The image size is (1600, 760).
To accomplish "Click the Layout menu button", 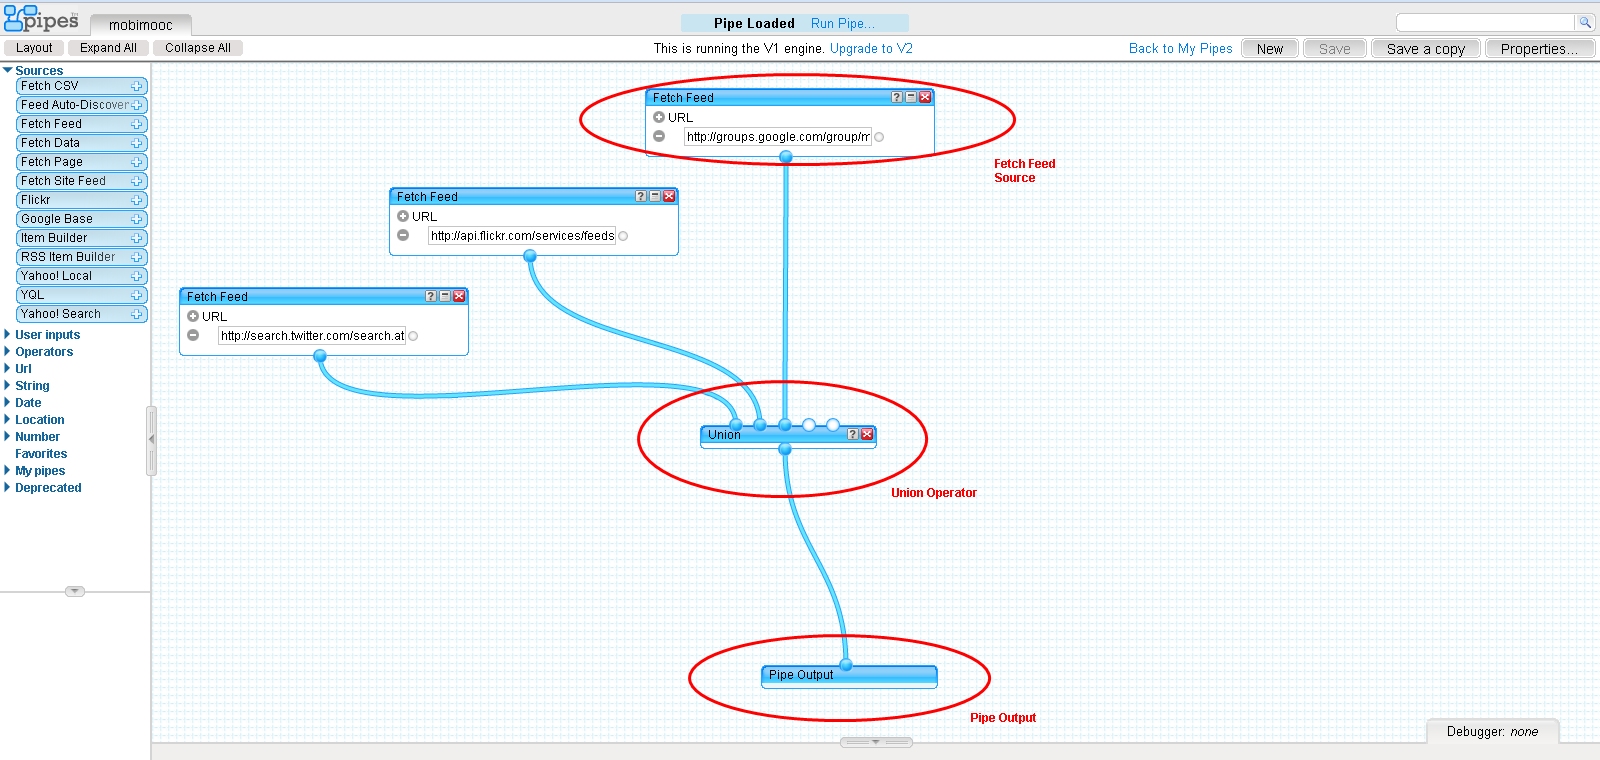I will point(34,48).
